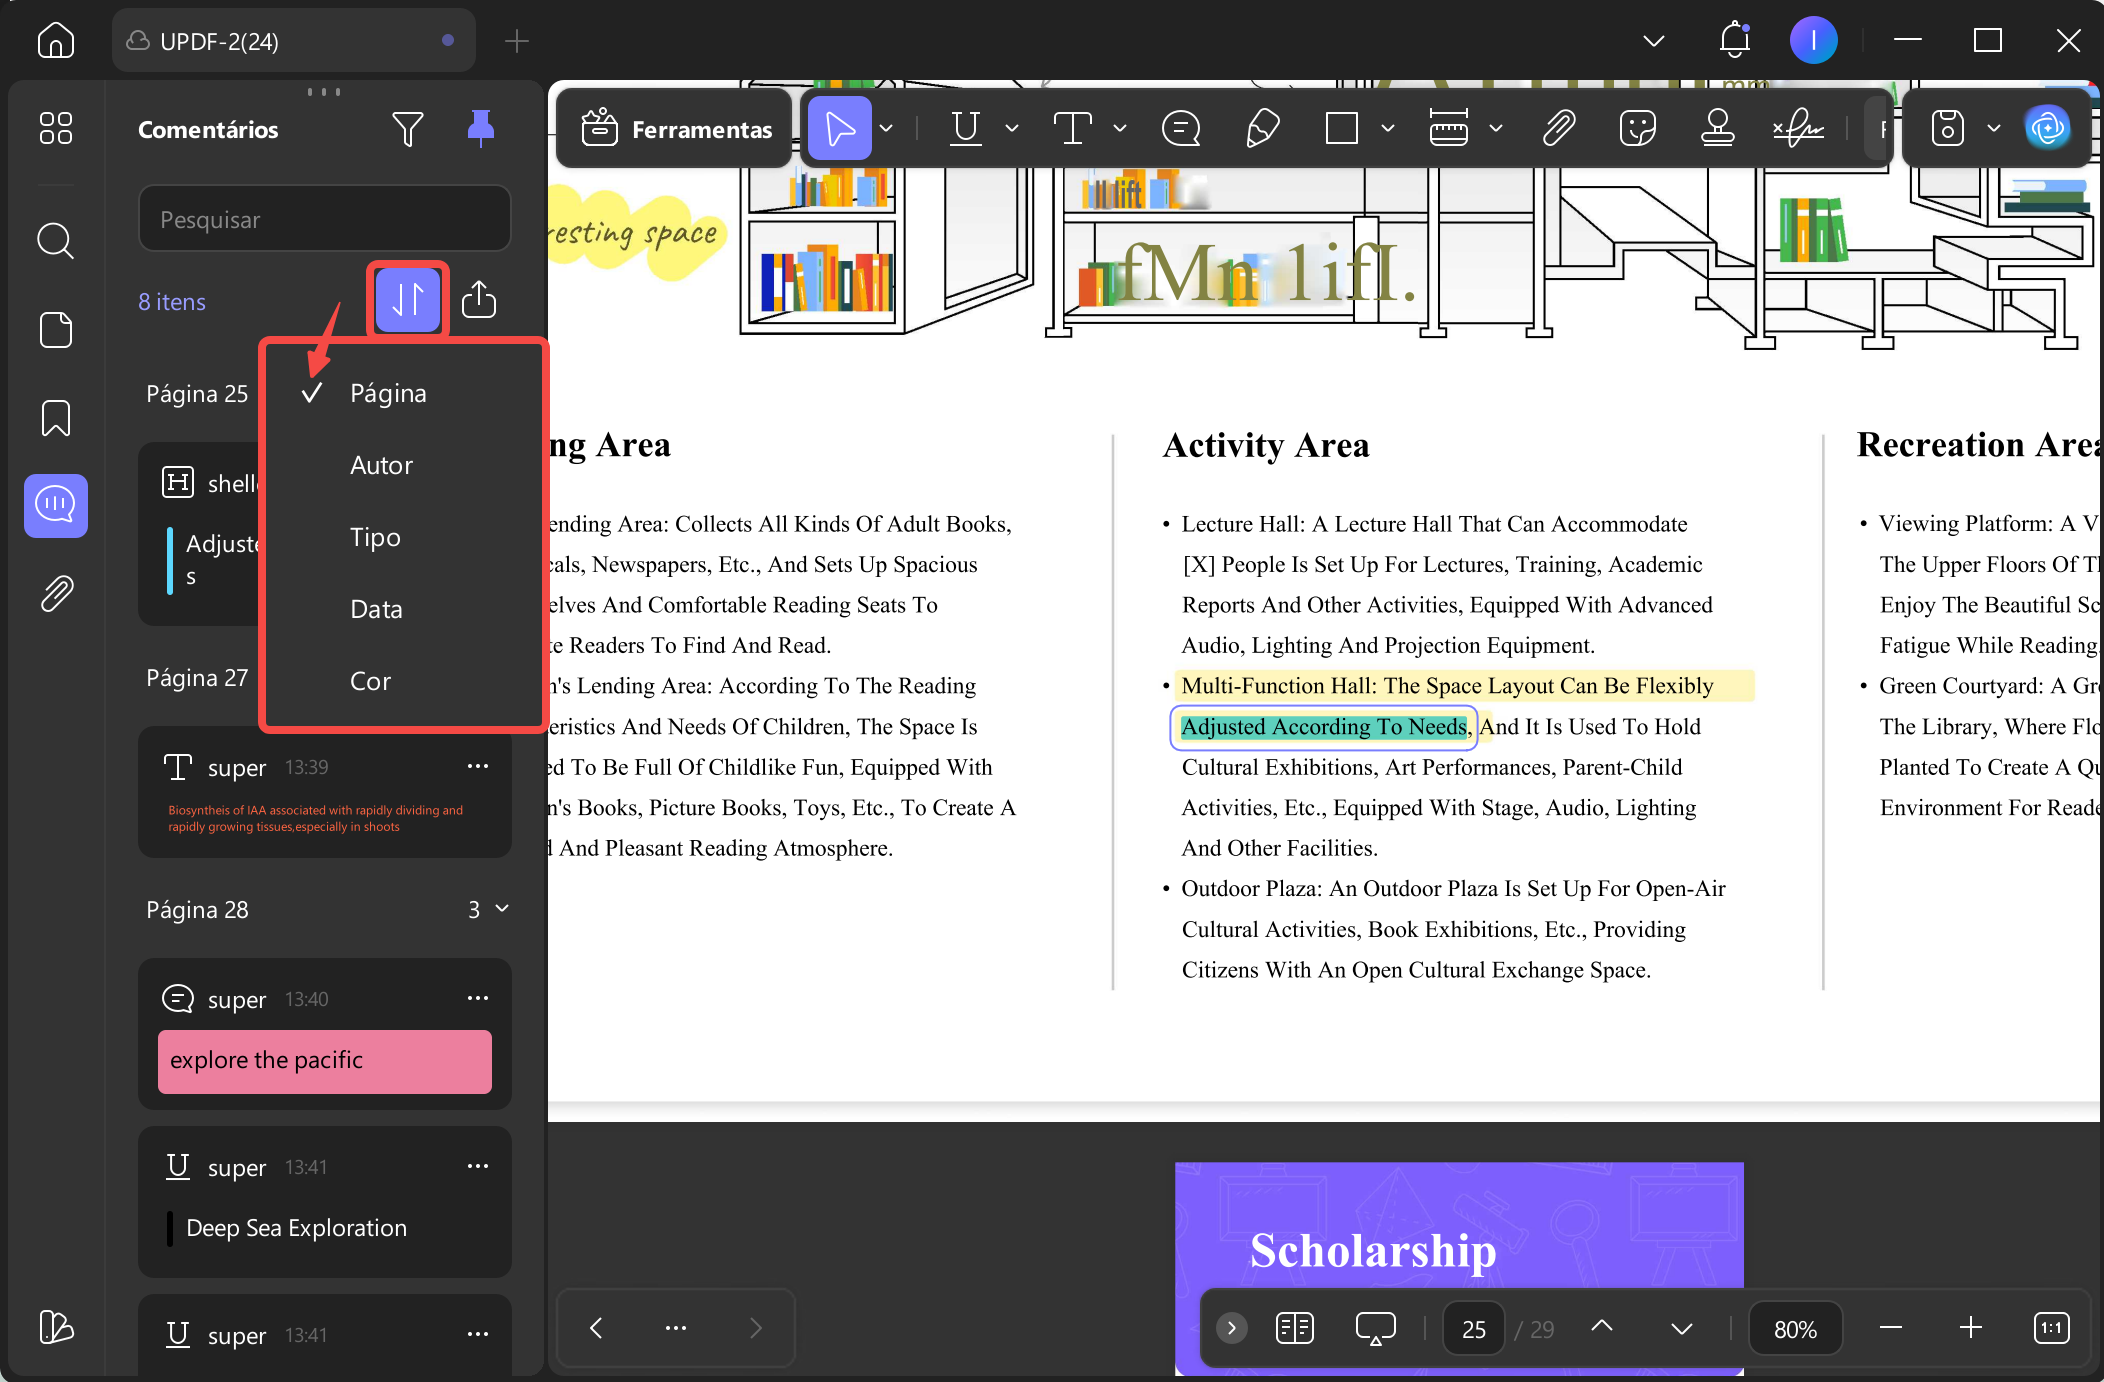
Task: Export comments with the share icon
Action: 479,300
